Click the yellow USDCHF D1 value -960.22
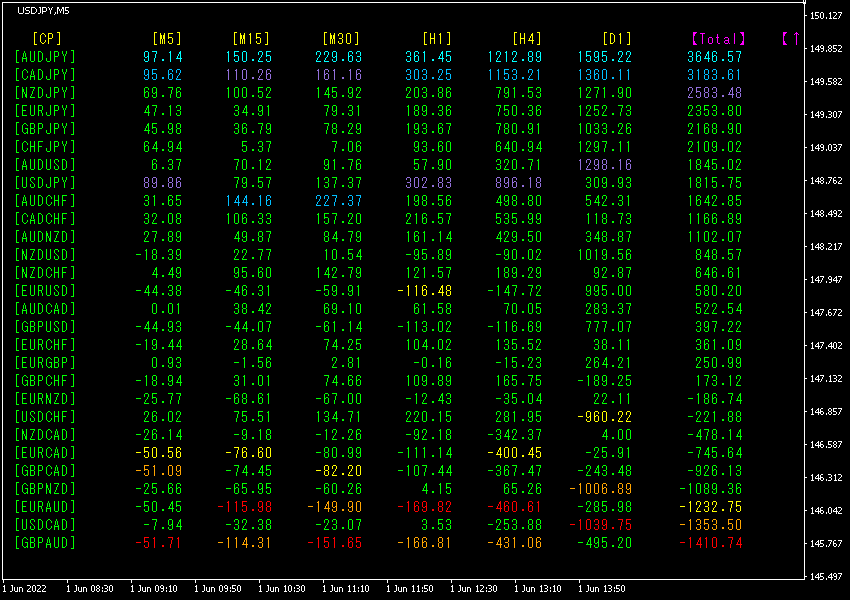This screenshot has height=600, width=850. click(x=604, y=417)
